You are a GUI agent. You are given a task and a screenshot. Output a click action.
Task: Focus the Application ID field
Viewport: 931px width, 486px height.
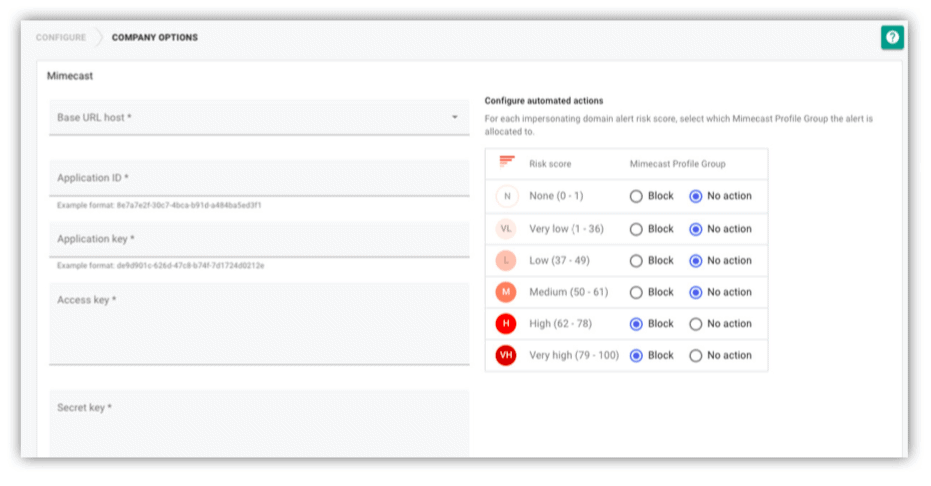pos(259,178)
